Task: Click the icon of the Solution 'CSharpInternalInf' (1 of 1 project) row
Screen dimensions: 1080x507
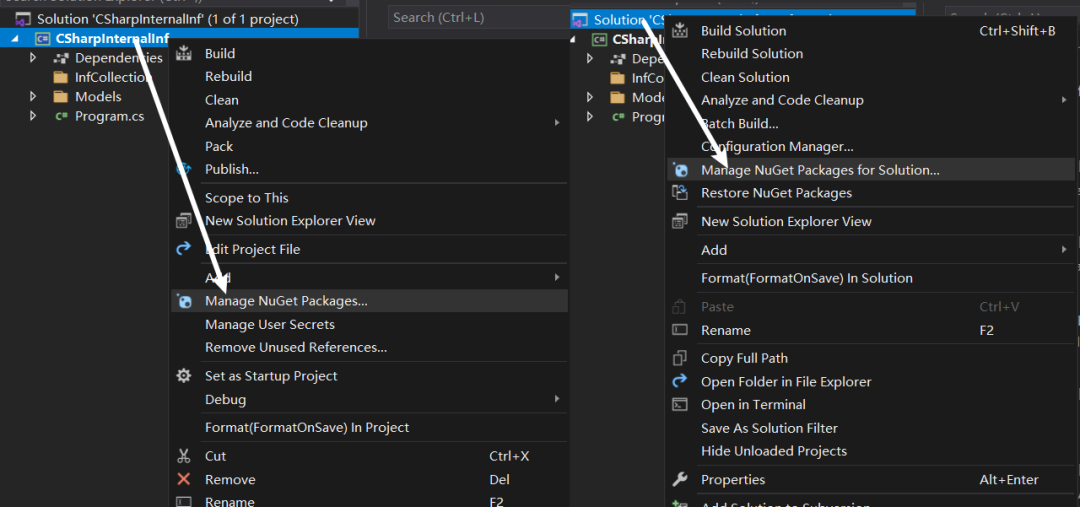Action: (22, 19)
